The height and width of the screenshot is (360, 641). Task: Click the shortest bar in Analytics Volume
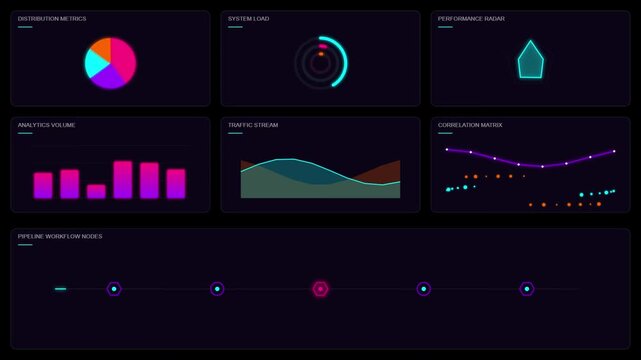(96, 192)
